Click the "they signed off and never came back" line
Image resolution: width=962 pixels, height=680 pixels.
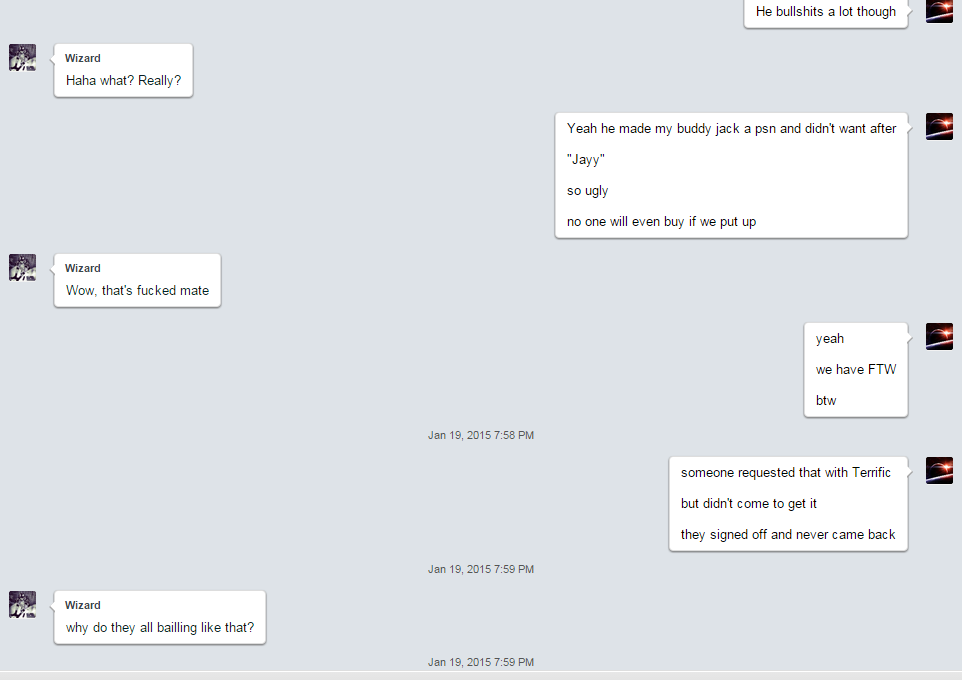coord(788,535)
